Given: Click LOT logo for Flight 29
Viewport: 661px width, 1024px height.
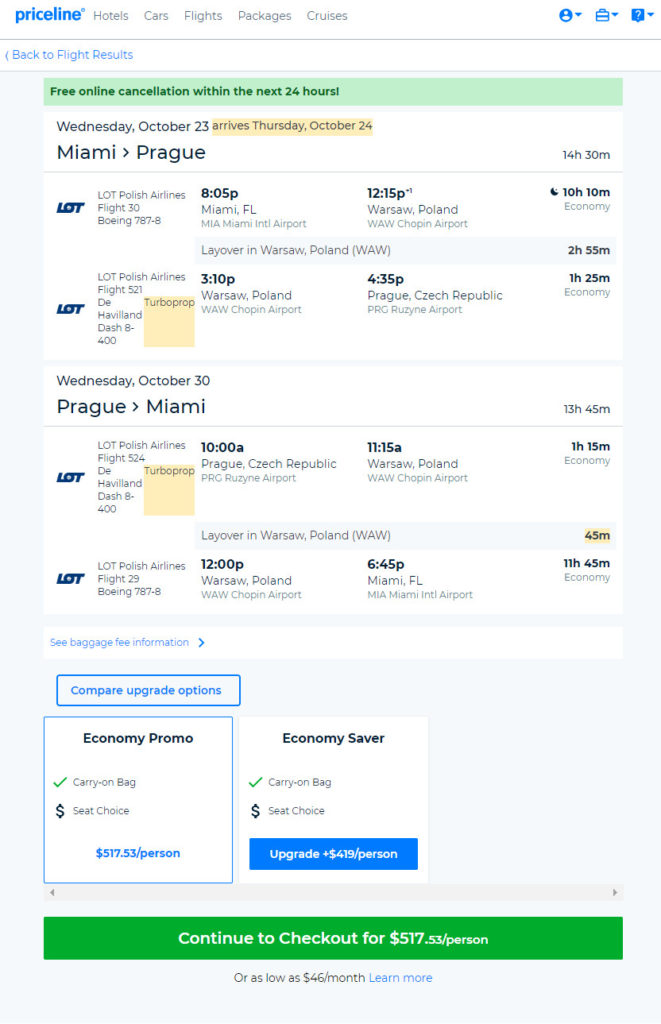Looking at the screenshot, I should (x=71, y=579).
